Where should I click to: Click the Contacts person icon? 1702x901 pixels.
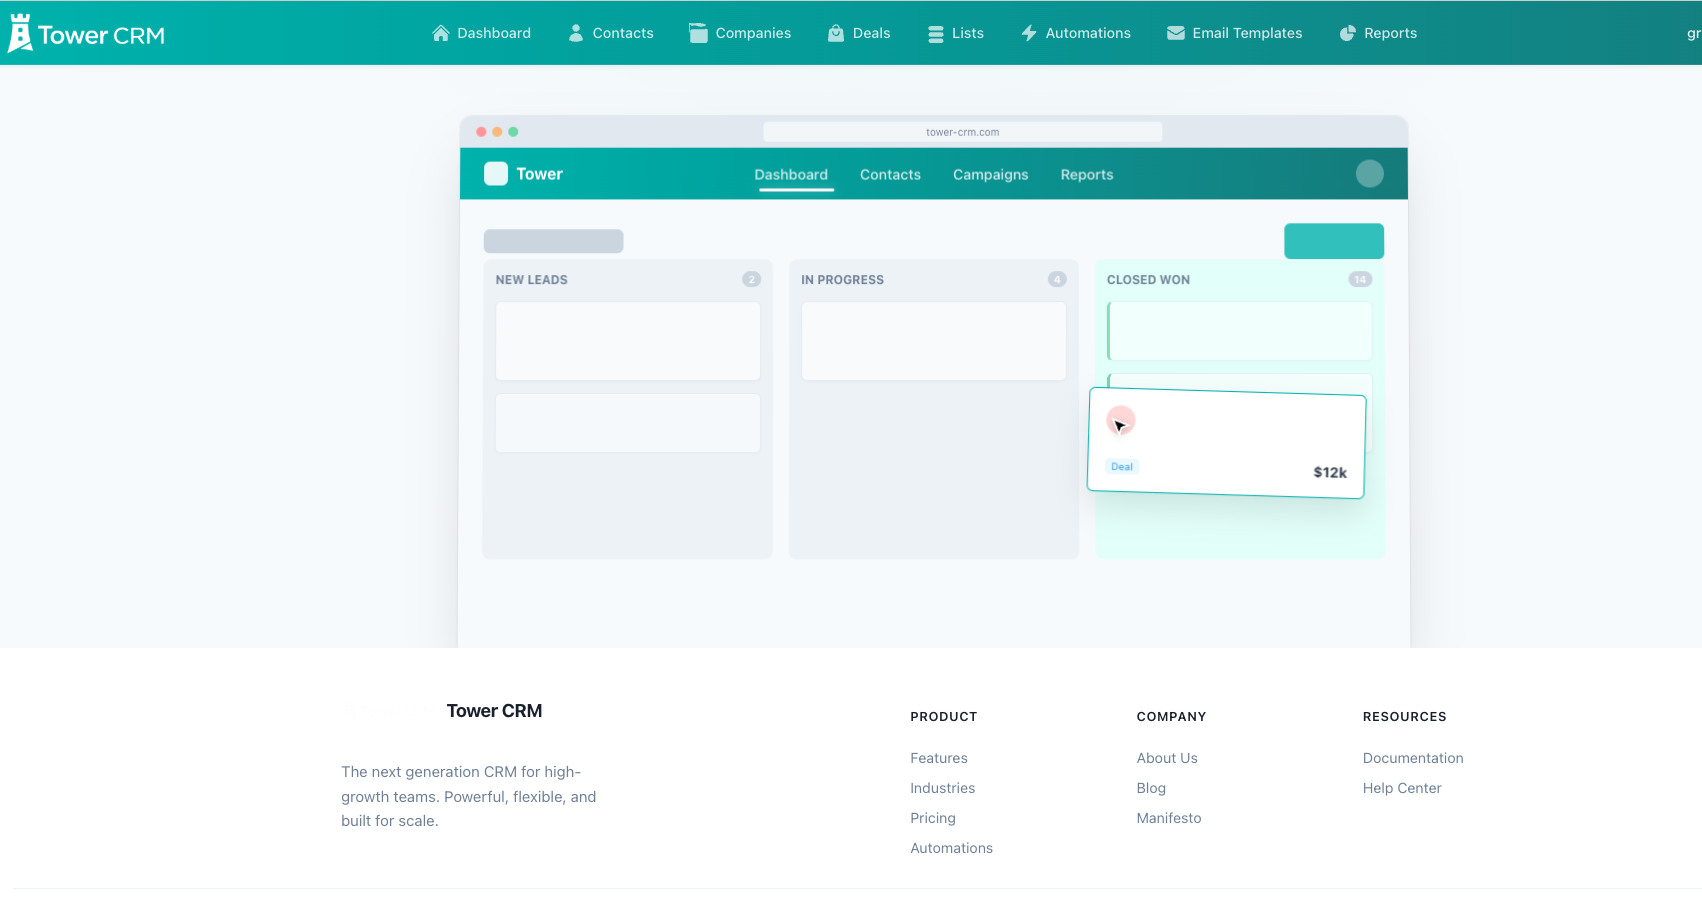click(x=575, y=32)
